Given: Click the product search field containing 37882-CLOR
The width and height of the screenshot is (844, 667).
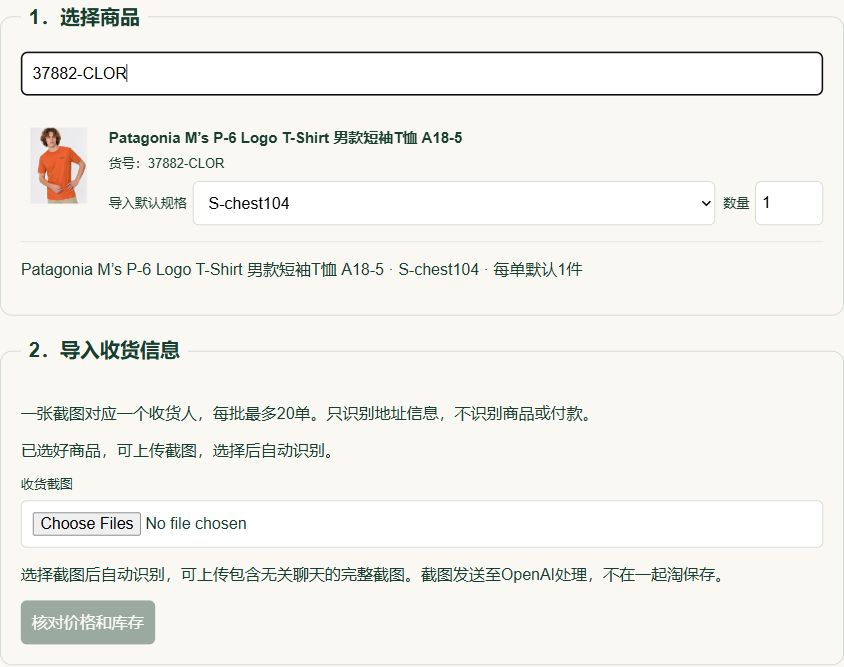Looking at the screenshot, I should [421, 73].
